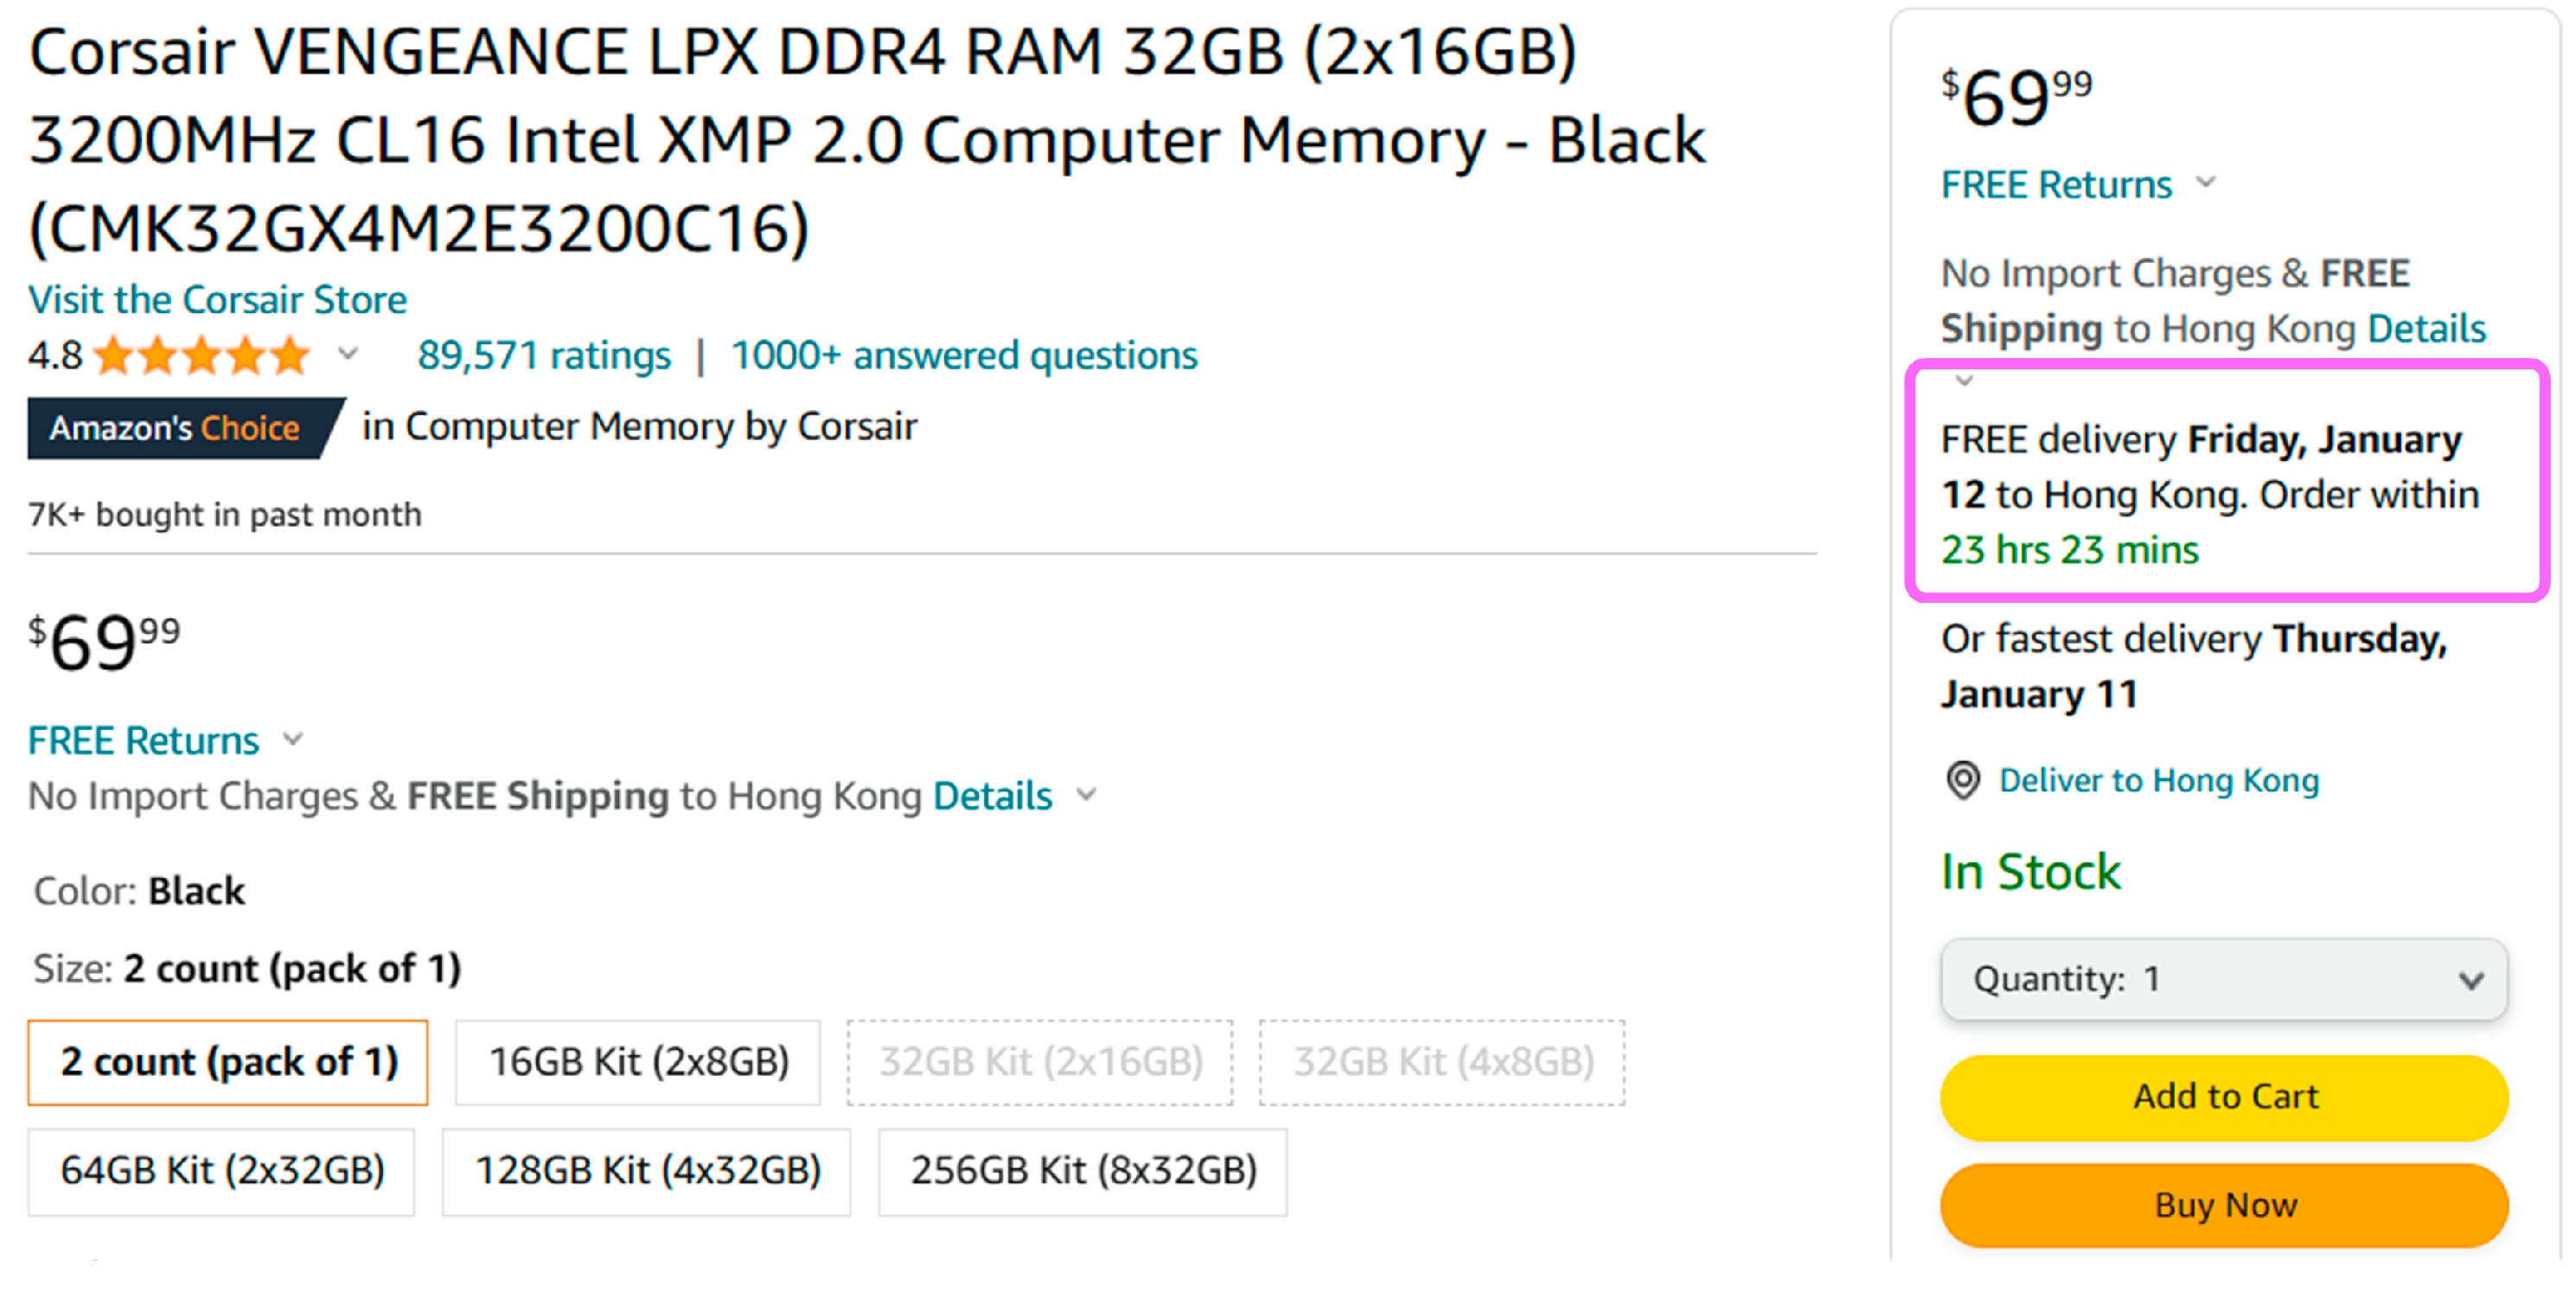The width and height of the screenshot is (2576, 1306).
Task: Click the Buy Now button
Action: 2224,1205
